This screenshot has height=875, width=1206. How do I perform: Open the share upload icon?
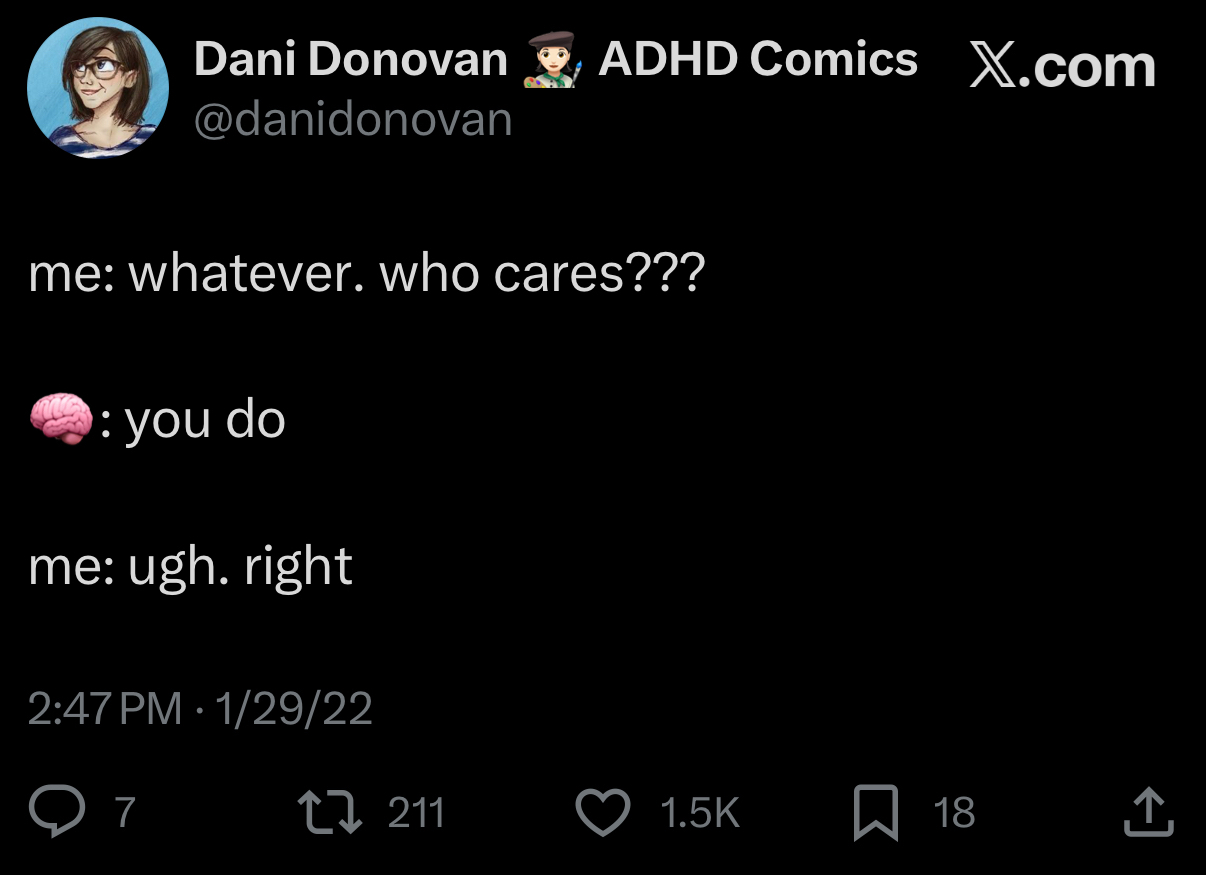(x=1146, y=811)
